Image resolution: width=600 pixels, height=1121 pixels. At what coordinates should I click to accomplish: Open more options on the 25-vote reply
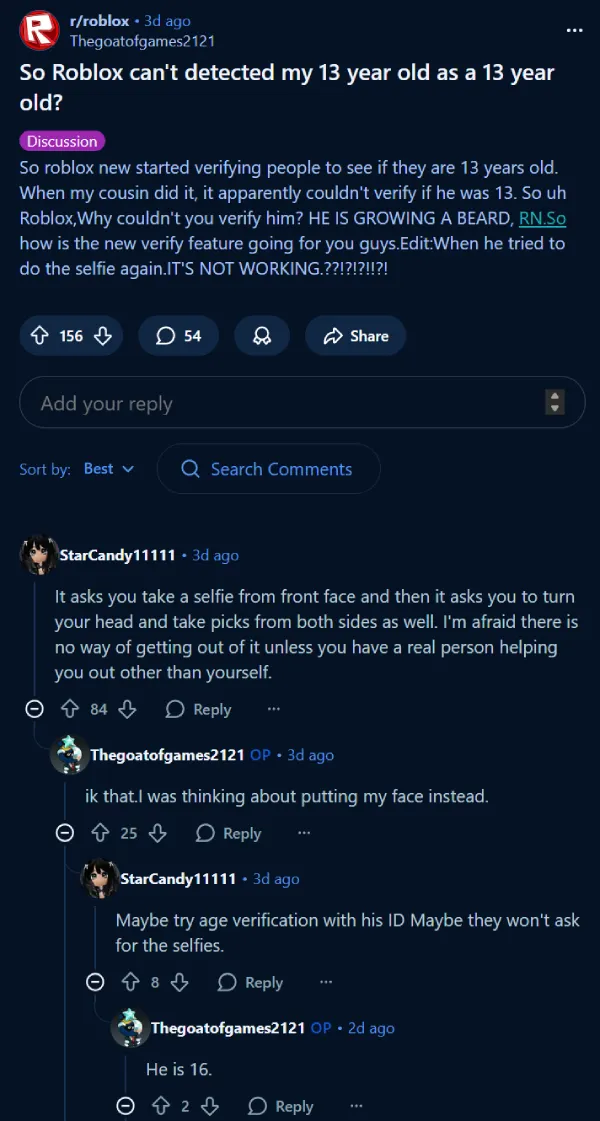(x=304, y=833)
